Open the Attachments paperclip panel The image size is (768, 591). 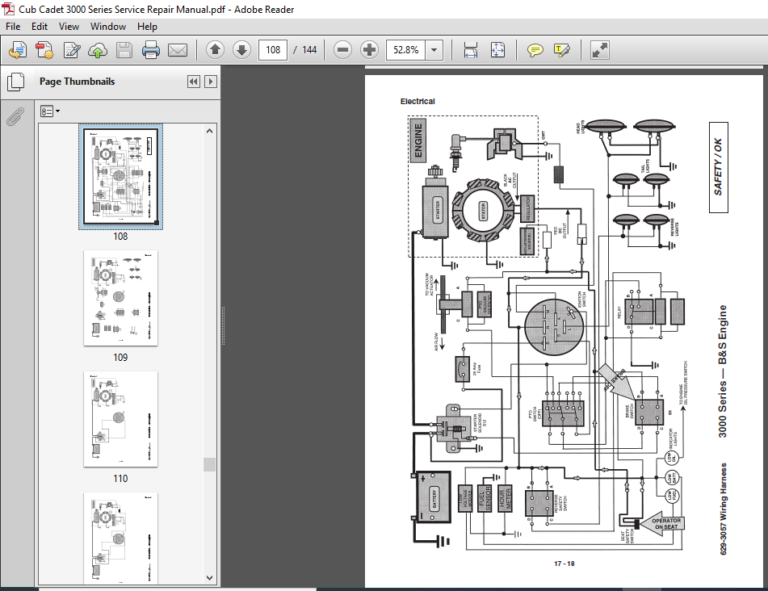click(x=16, y=116)
